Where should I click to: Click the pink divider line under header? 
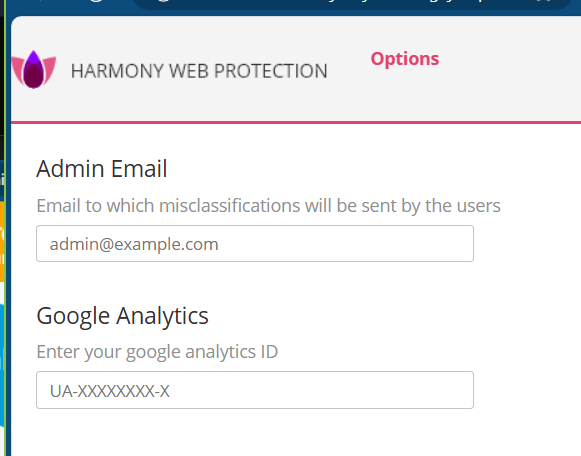[x=296, y=122]
